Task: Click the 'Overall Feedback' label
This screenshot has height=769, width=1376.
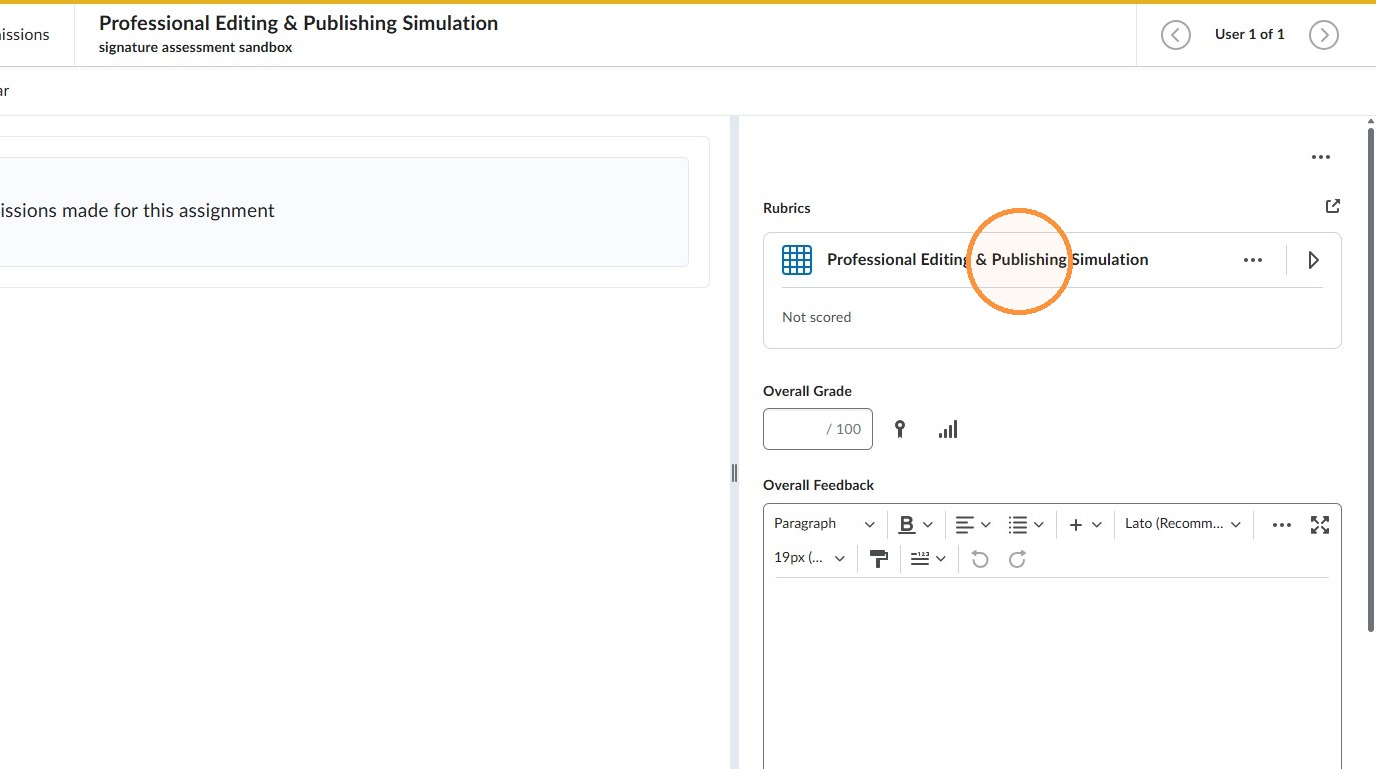Action: pos(818,485)
